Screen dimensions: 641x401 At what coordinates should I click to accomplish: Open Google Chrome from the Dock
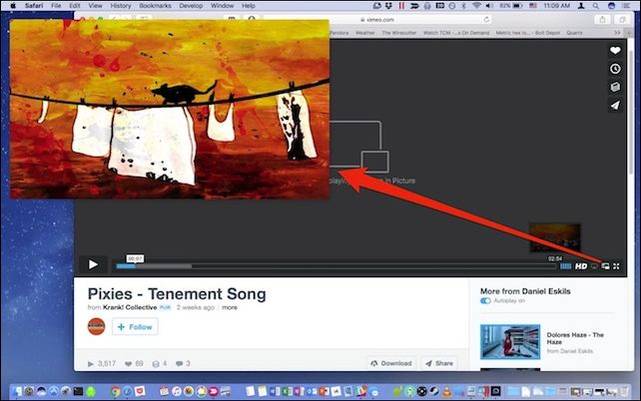coord(116,392)
